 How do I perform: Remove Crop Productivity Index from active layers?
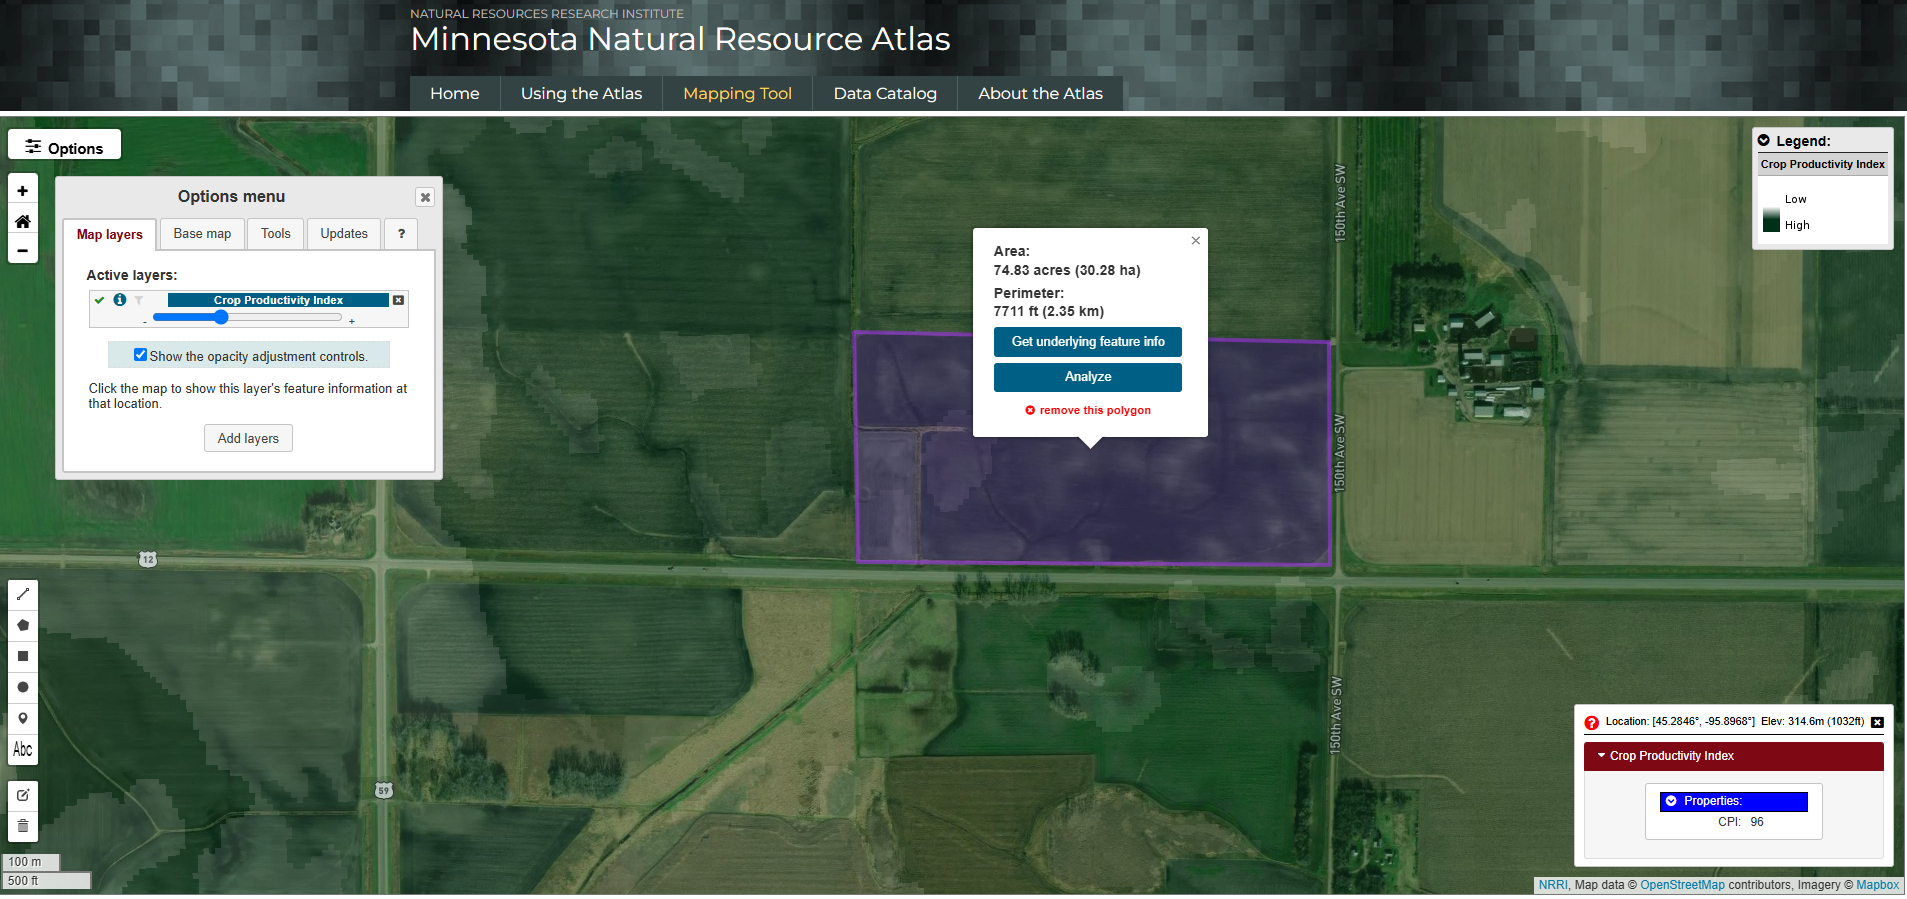pyautogui.click(x=398, y=300)
